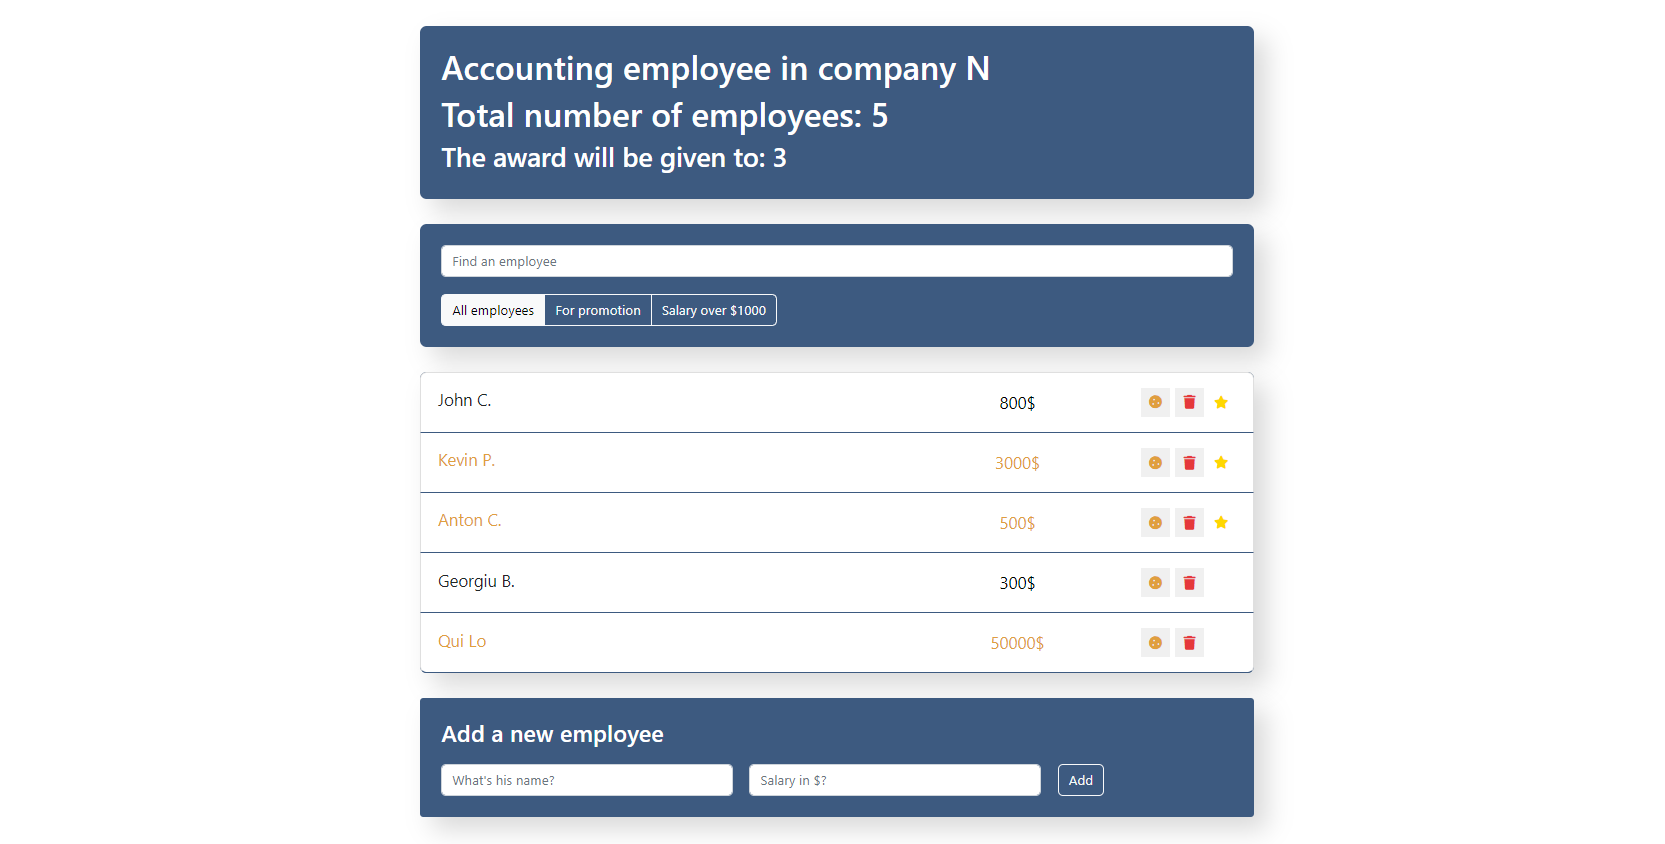Click the star beside Kevin P.
1665x844 pixels.
coord(1221,462)
